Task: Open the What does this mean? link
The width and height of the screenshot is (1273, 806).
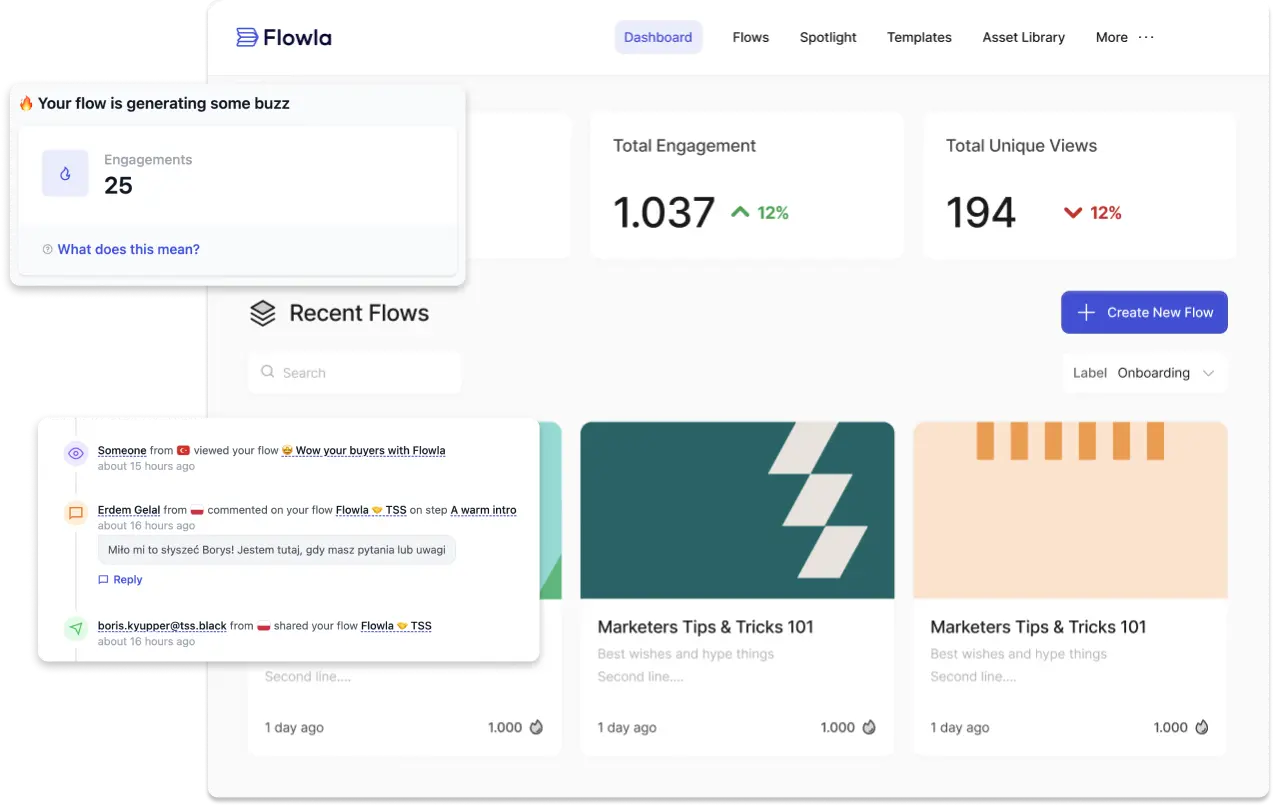Action: tap(128, 249)
